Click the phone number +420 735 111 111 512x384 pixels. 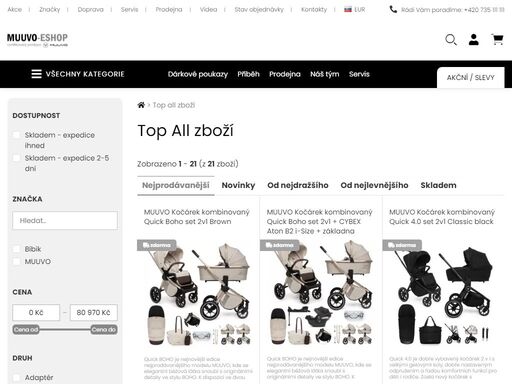click(x=484, y=10)
